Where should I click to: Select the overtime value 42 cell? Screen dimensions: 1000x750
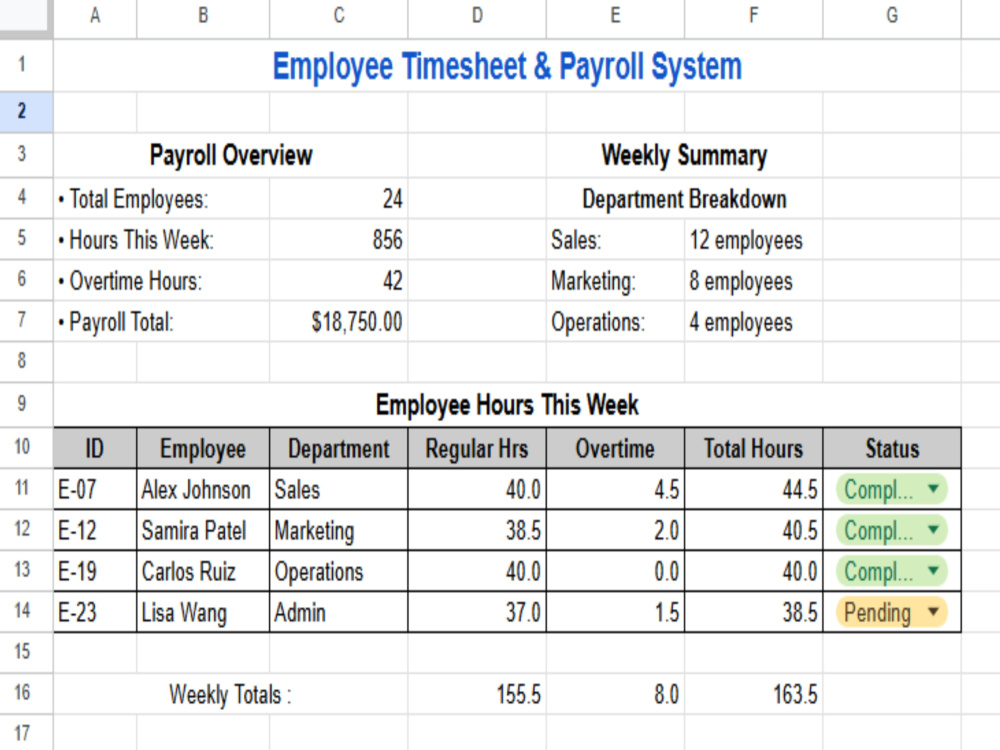[x=339, y=281]
